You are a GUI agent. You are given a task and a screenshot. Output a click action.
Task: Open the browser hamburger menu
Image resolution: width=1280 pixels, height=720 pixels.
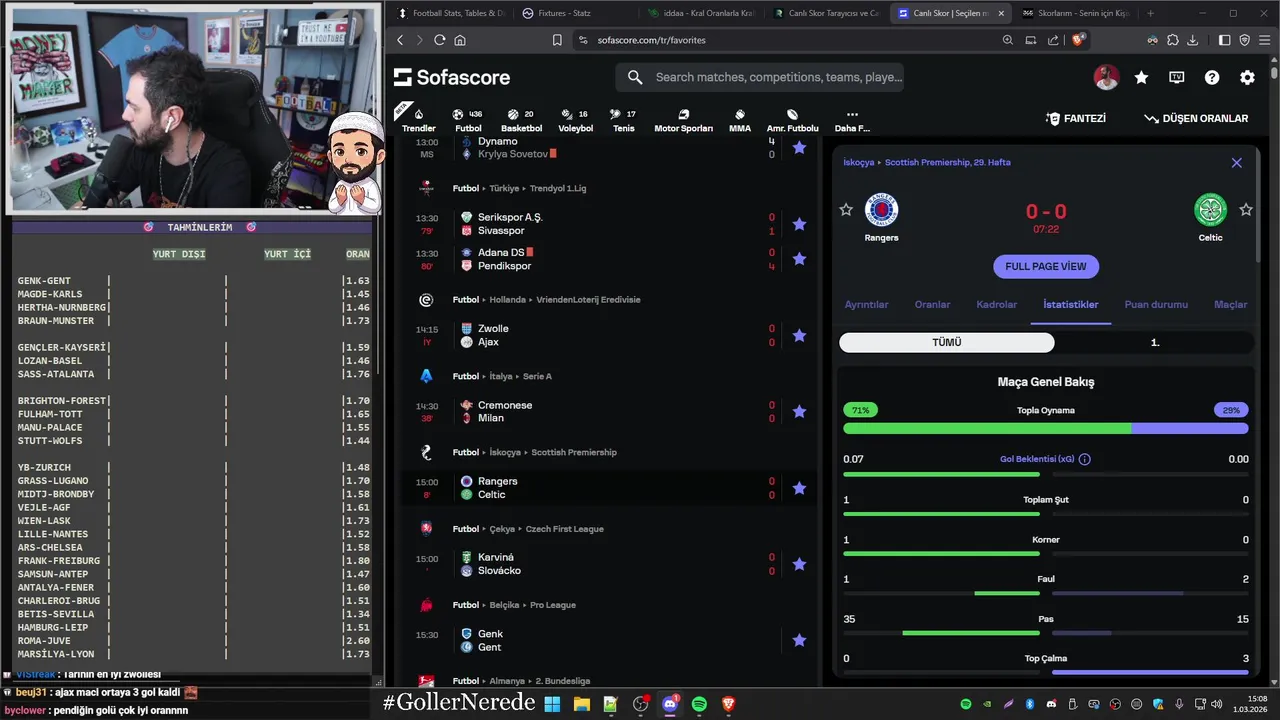pos(1264,40)
